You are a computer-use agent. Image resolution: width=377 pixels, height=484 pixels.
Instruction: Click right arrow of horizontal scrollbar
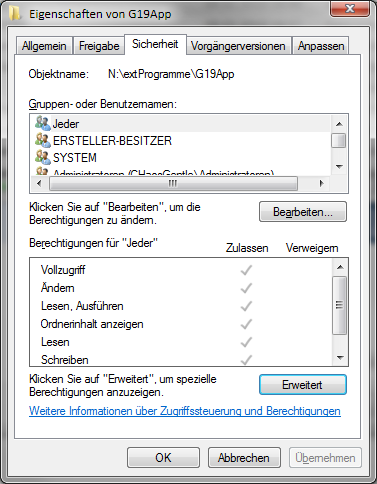[x=321, y=183]
